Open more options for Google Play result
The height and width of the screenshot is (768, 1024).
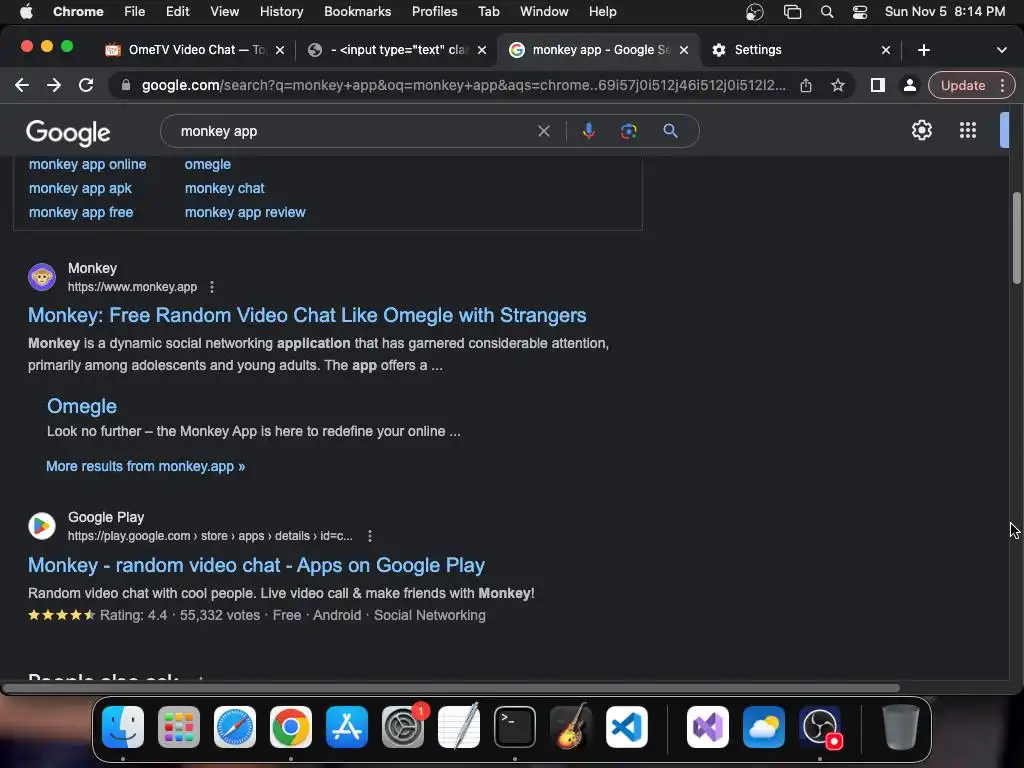[x=370, y=536]
